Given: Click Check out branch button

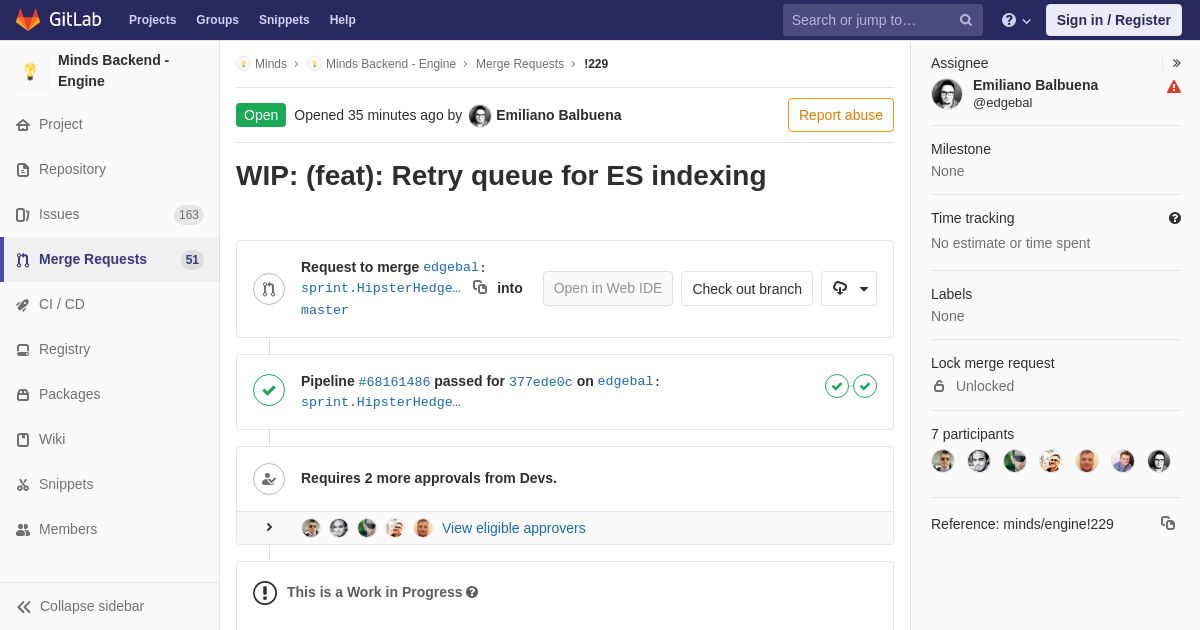Looking at the screenshot, I should click(747, 288).
